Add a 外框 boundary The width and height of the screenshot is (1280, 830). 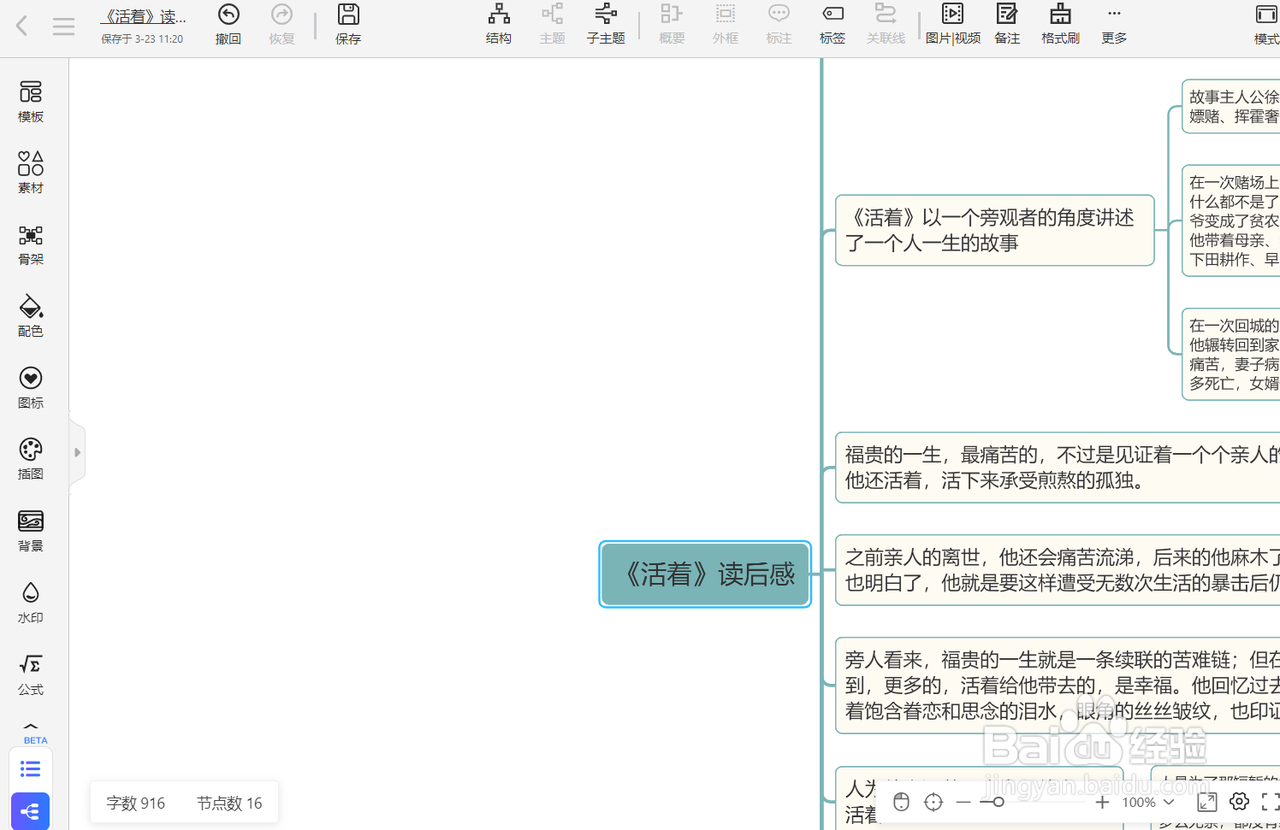click(x=725, y=25)
